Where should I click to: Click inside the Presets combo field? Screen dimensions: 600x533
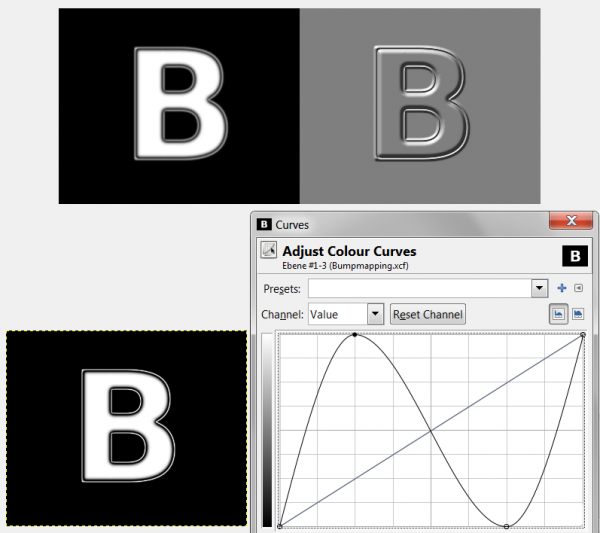[420, 288]
